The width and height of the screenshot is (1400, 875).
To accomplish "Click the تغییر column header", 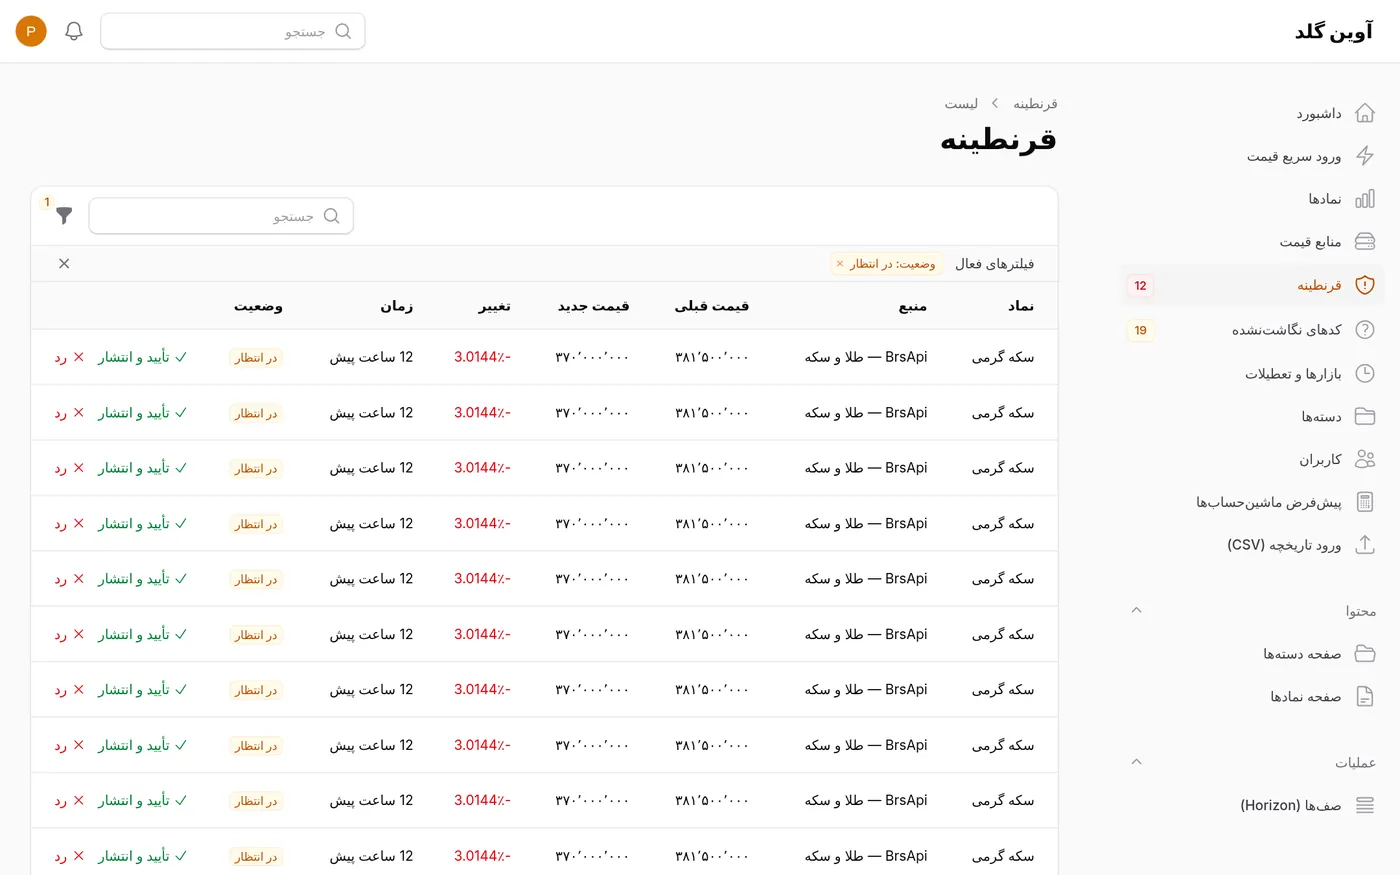I will point(494,306).
